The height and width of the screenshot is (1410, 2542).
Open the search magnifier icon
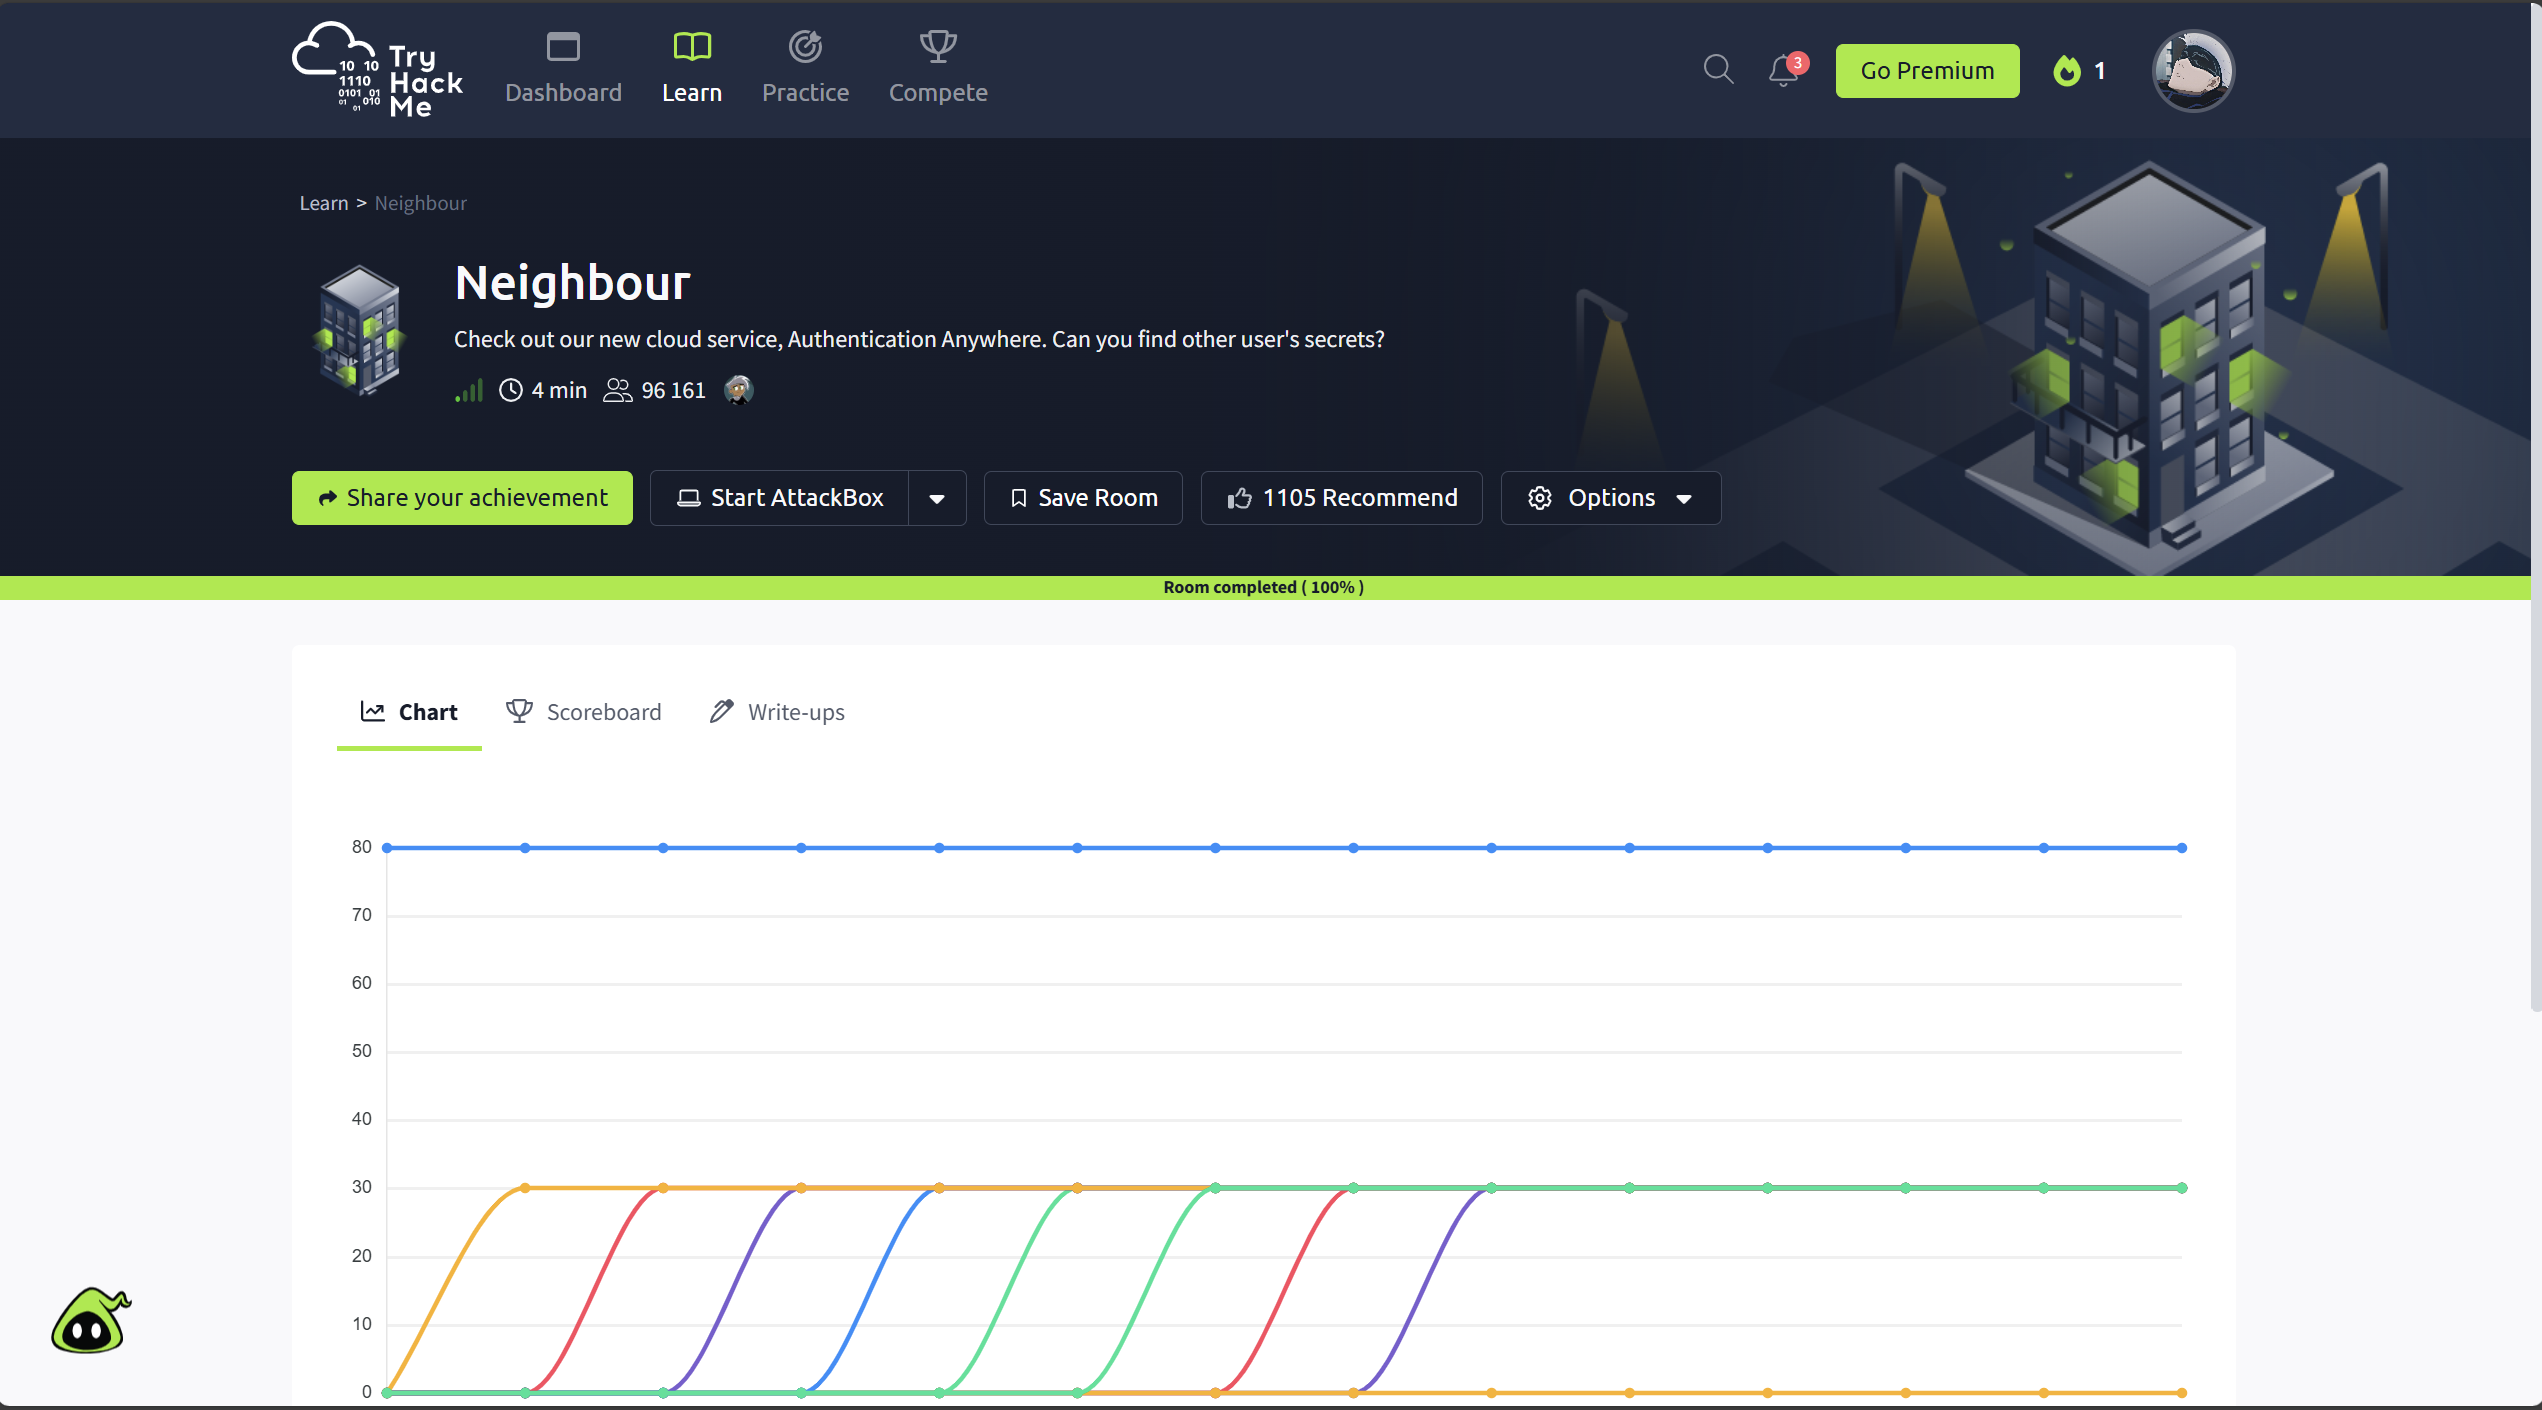tap(1718, 69)
